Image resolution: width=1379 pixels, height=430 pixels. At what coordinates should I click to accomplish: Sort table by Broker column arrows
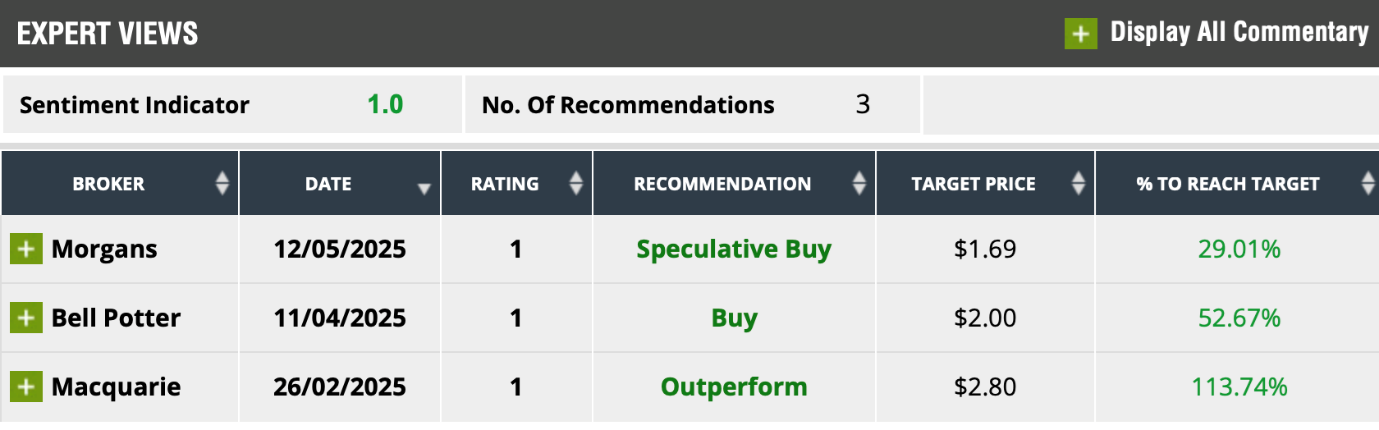pyautogui.click(x=222, y=184)
